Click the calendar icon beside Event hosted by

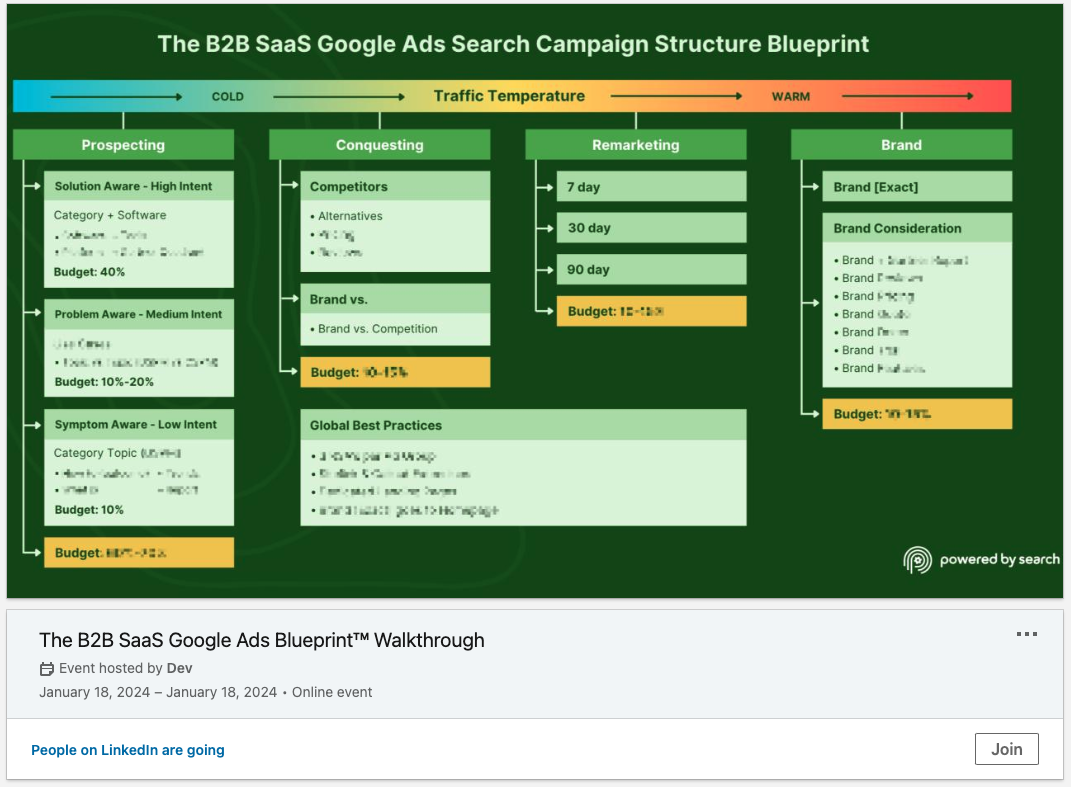46,669
